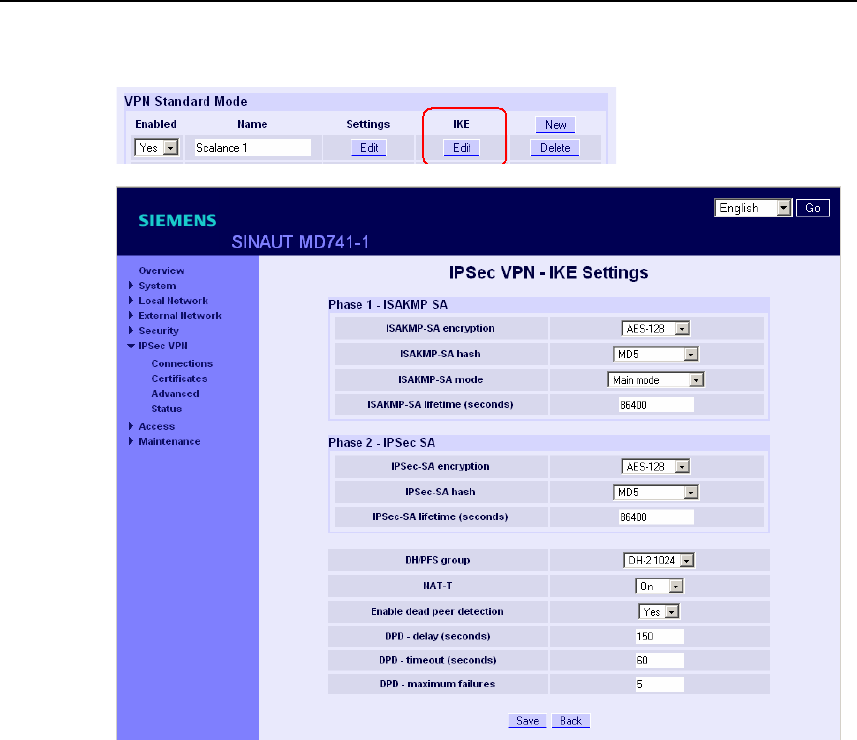Open IPSec-SA encryption AES-128 dropdown
Image resolution: width=857 pixels, height=740 pixels.
pos(656,466)
